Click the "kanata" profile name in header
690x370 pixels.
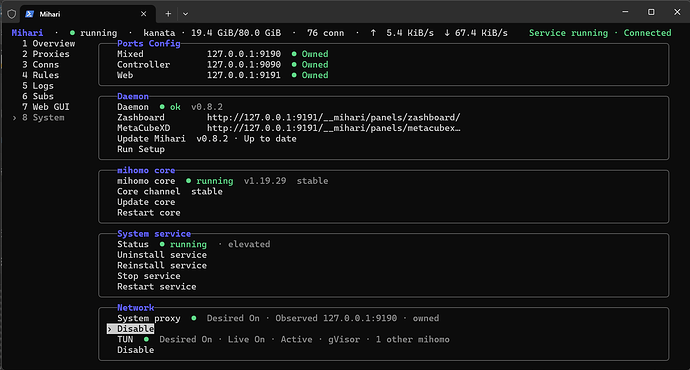[x=159, y=33]
